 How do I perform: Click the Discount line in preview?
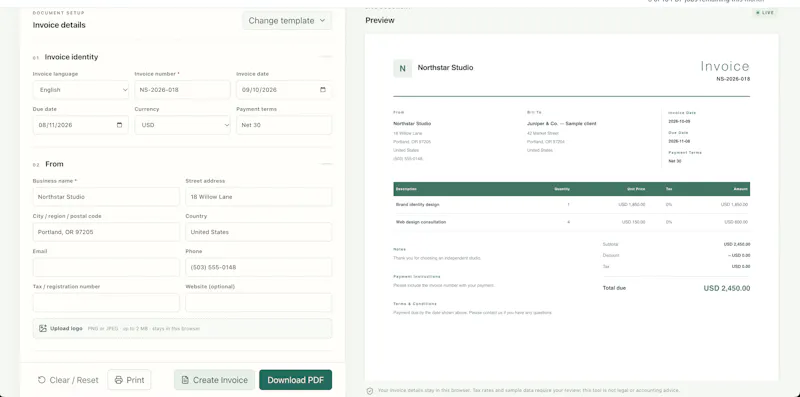[676, 255]
